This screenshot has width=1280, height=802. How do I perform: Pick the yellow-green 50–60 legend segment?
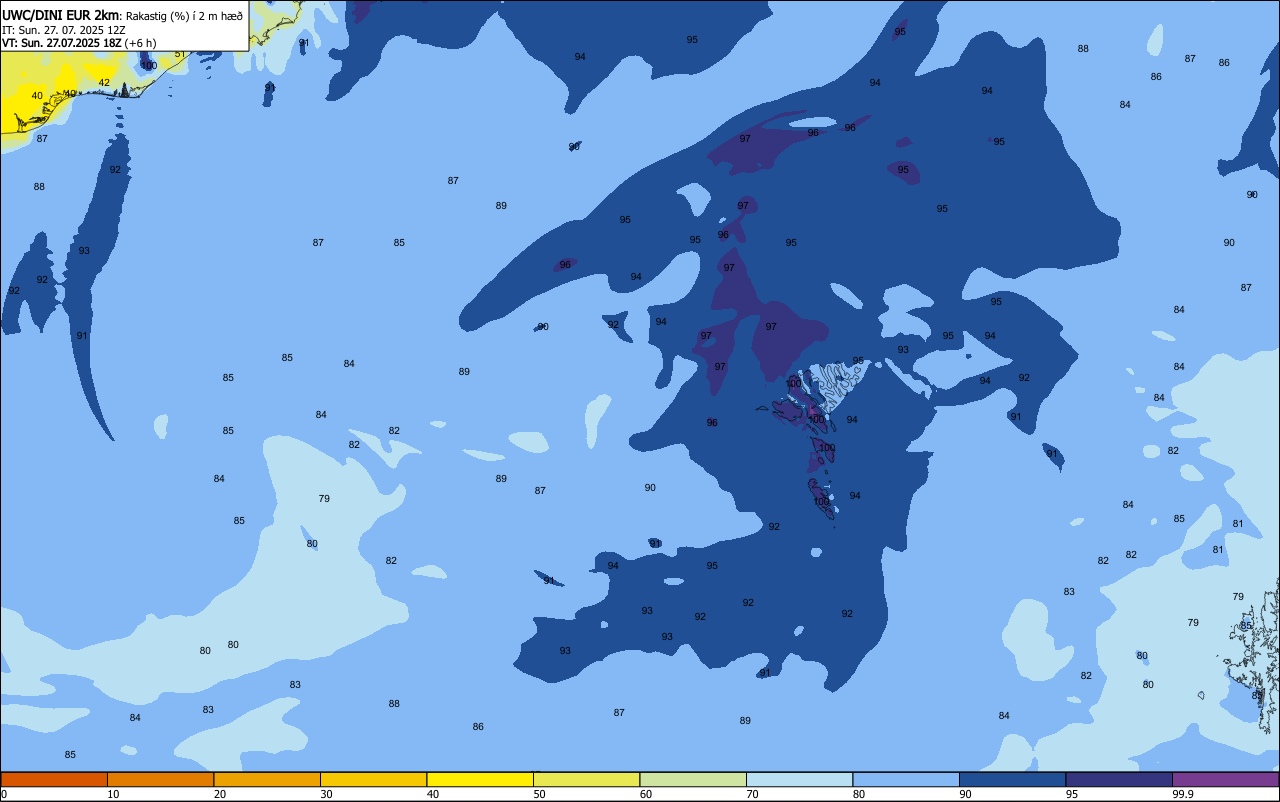click(x=586, y=779)
